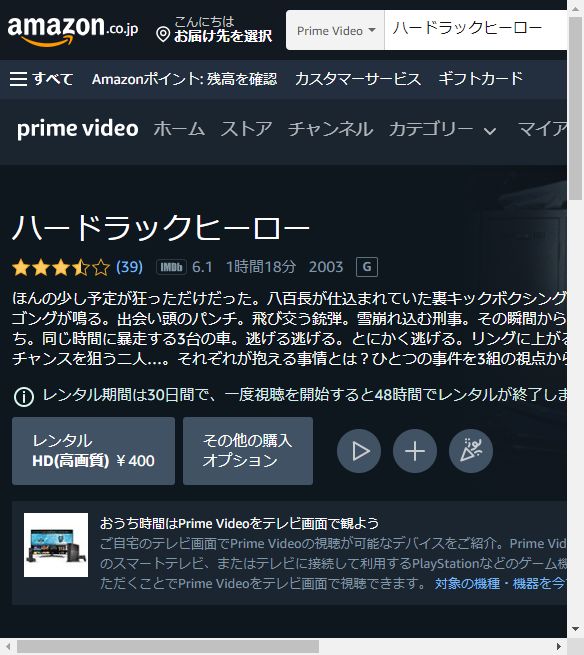The width and height of the screenshot is (584, 655).
Task: Open the Prime Video search category dropdown
Action: [335, 30]
